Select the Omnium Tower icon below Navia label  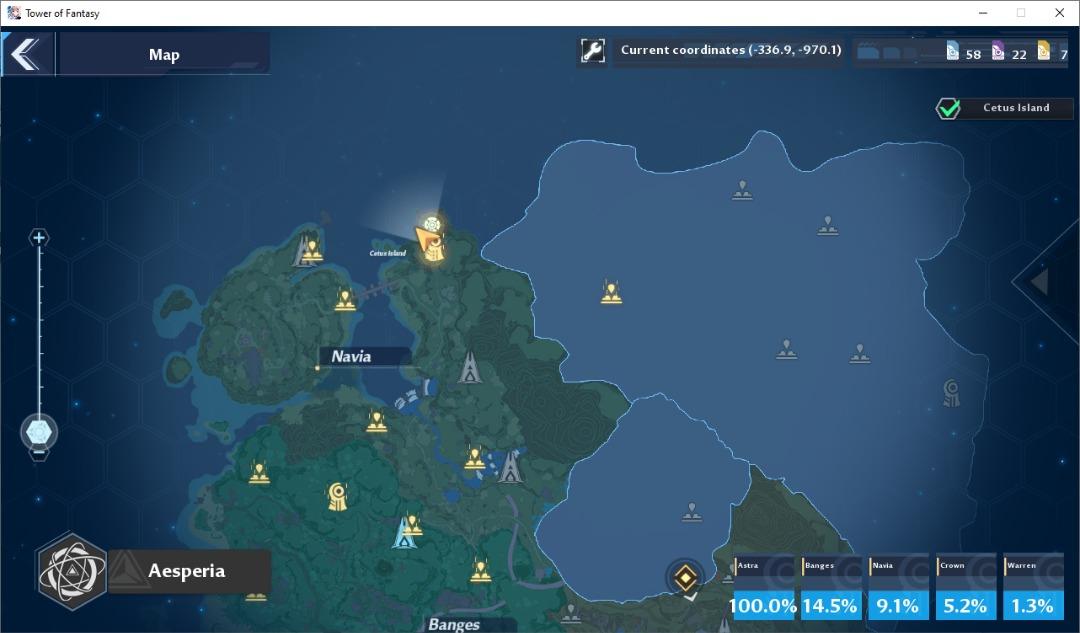tap(470, 367)
